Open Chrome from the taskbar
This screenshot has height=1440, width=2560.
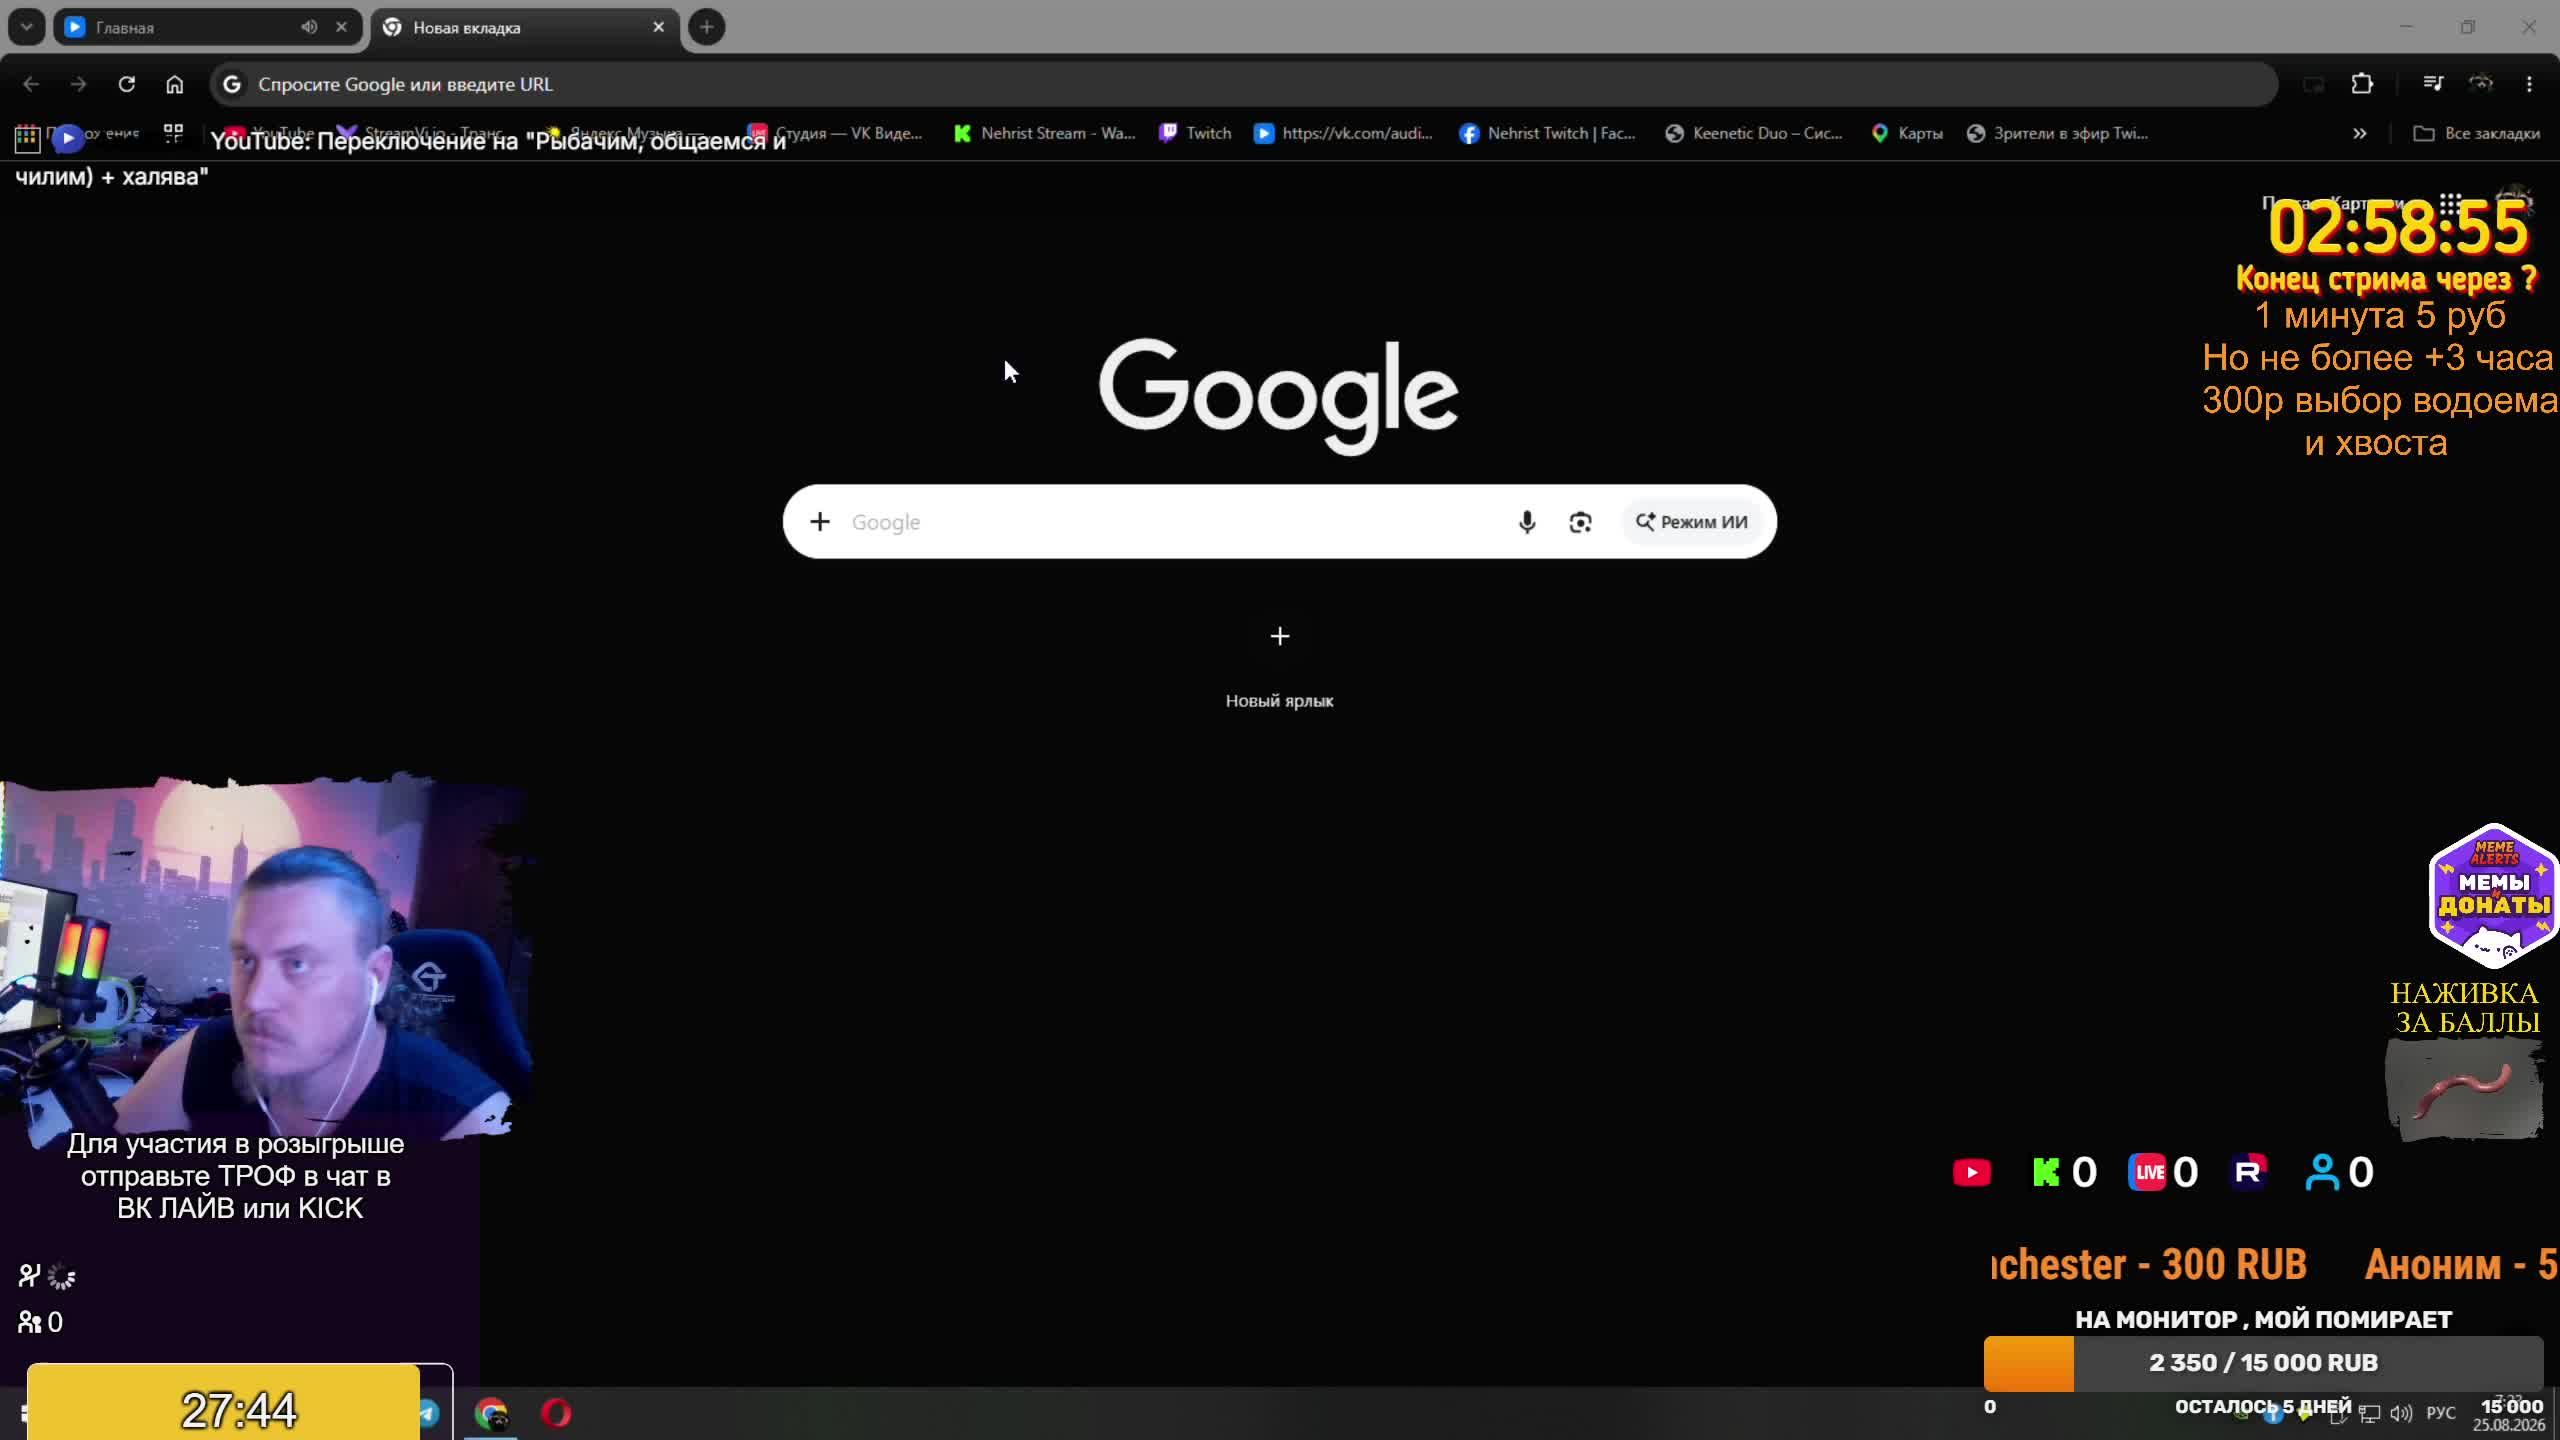pyautogui.click(x=491, y=1413)
